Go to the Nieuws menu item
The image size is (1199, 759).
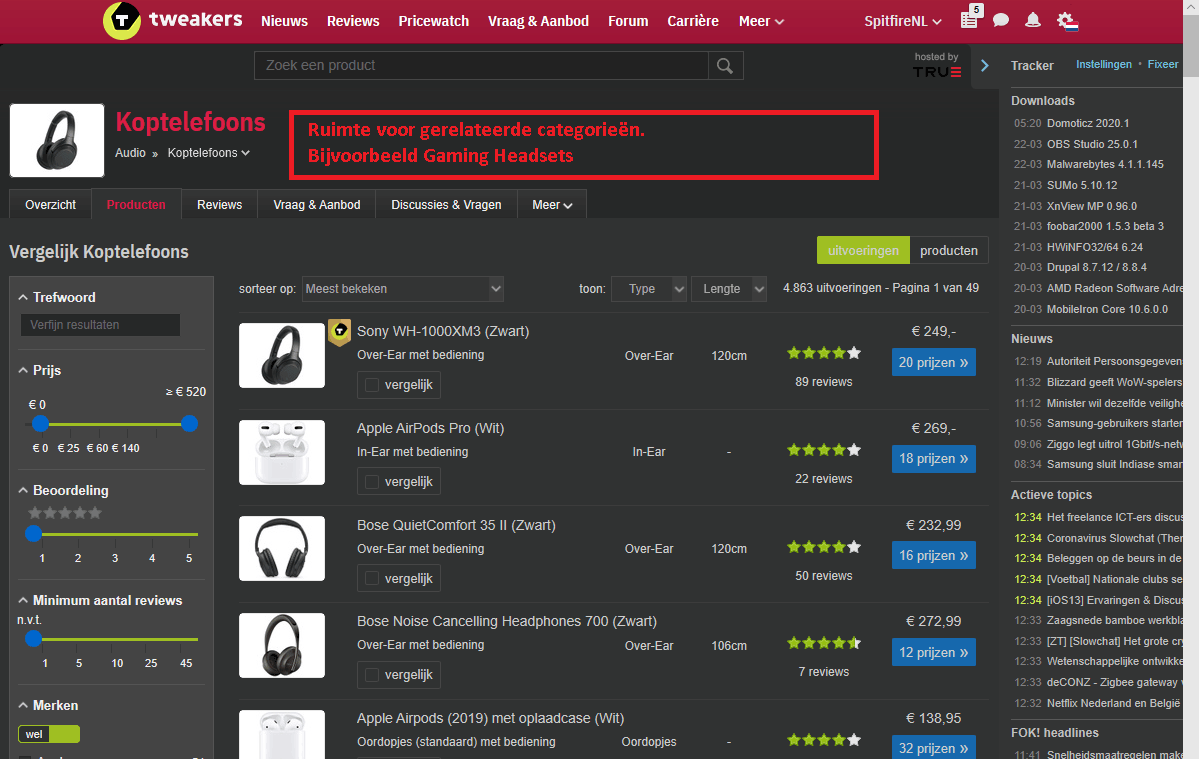pos(284,21)
